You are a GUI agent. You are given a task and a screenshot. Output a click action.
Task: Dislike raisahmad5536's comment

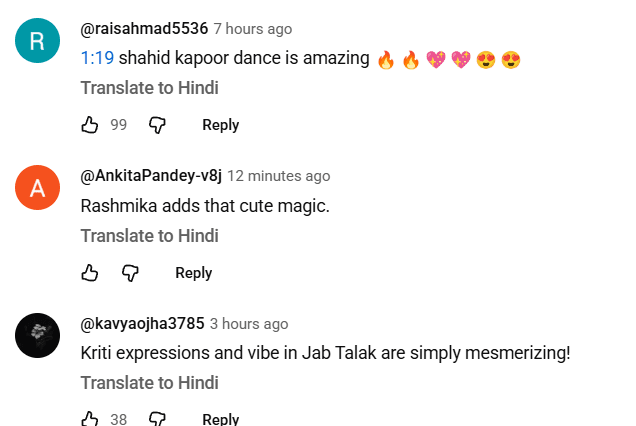click(157, 125)
